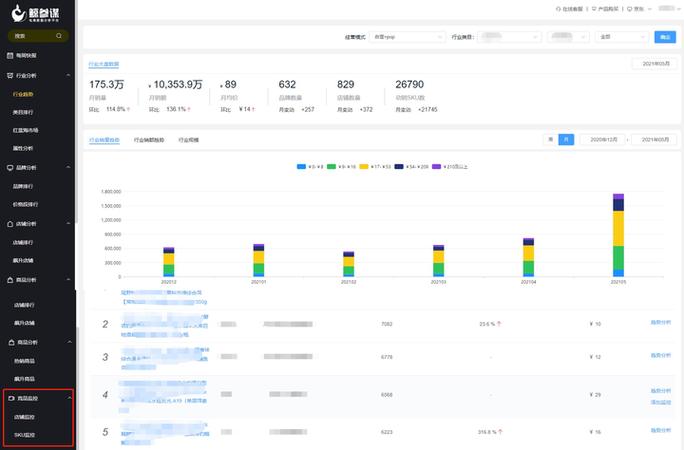Screen dimensions: 684x450
Task: Click the 行业大盘数据 link
Action: click(104, 64)
